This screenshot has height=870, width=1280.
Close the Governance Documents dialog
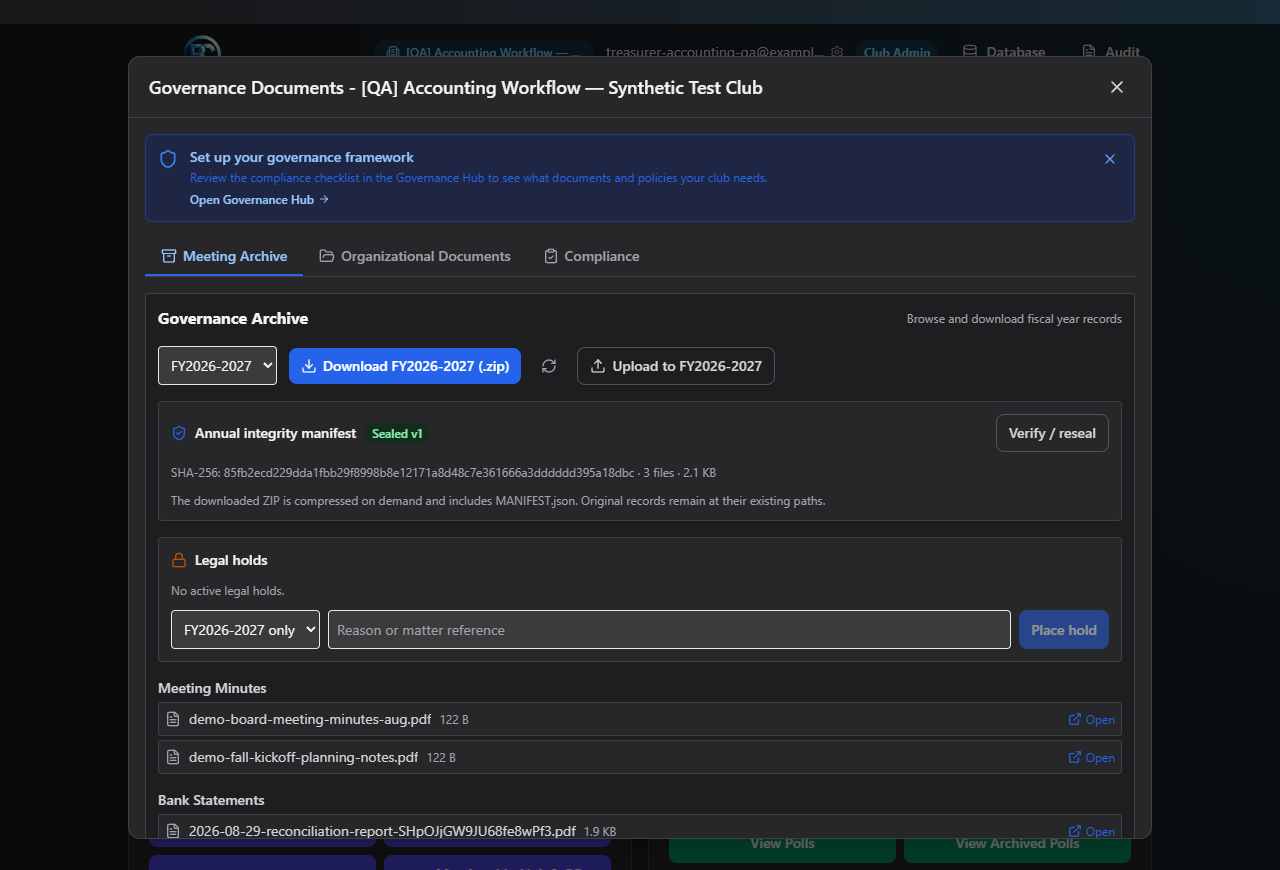pos(1117,87)
